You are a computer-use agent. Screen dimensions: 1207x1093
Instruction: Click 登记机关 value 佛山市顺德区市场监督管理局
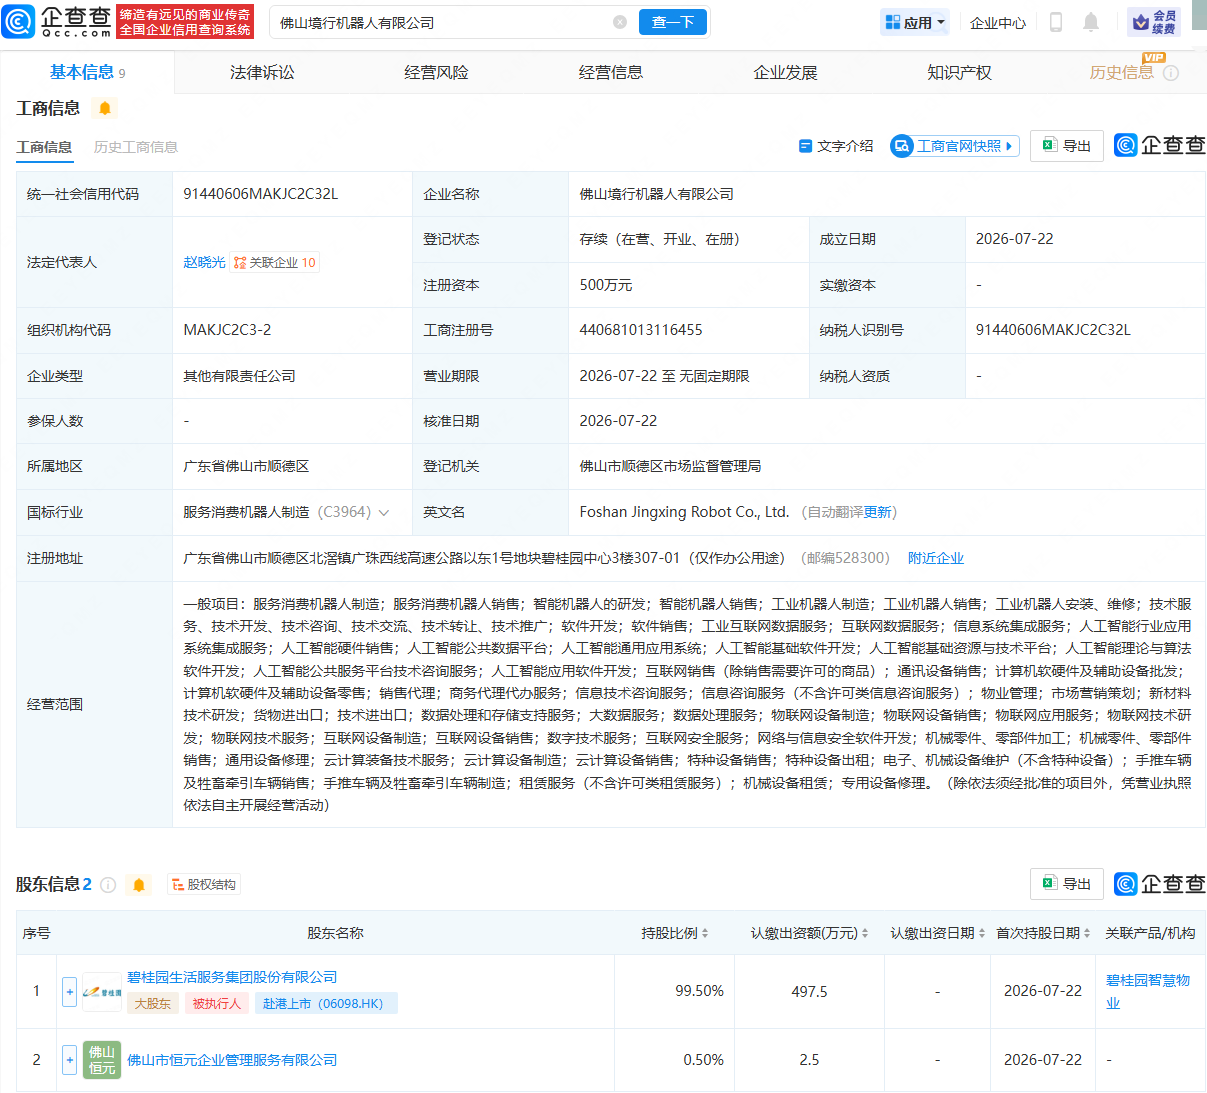[670, 466]
